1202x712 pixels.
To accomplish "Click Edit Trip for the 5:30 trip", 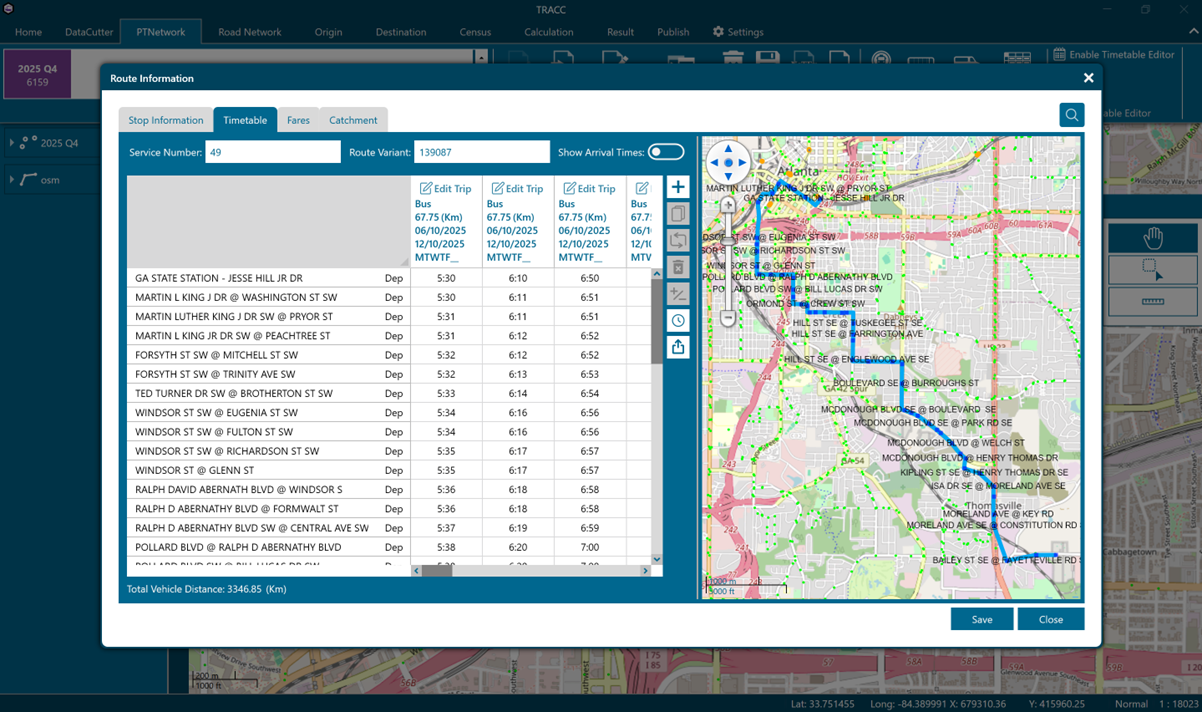I will tap(446, 188).
